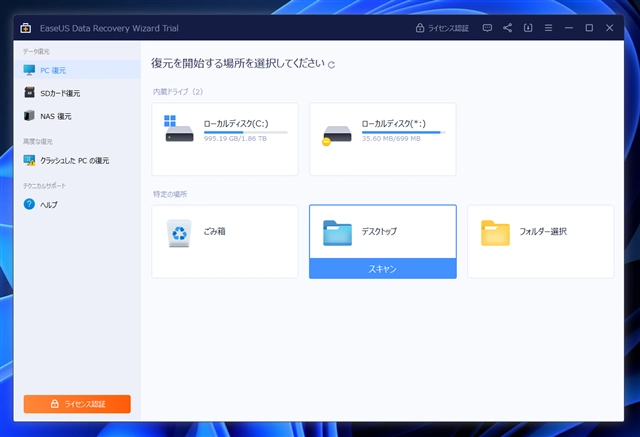Click the crashed PC warning icon
This screenshot has width=640, height=437.
pos(29,160)
